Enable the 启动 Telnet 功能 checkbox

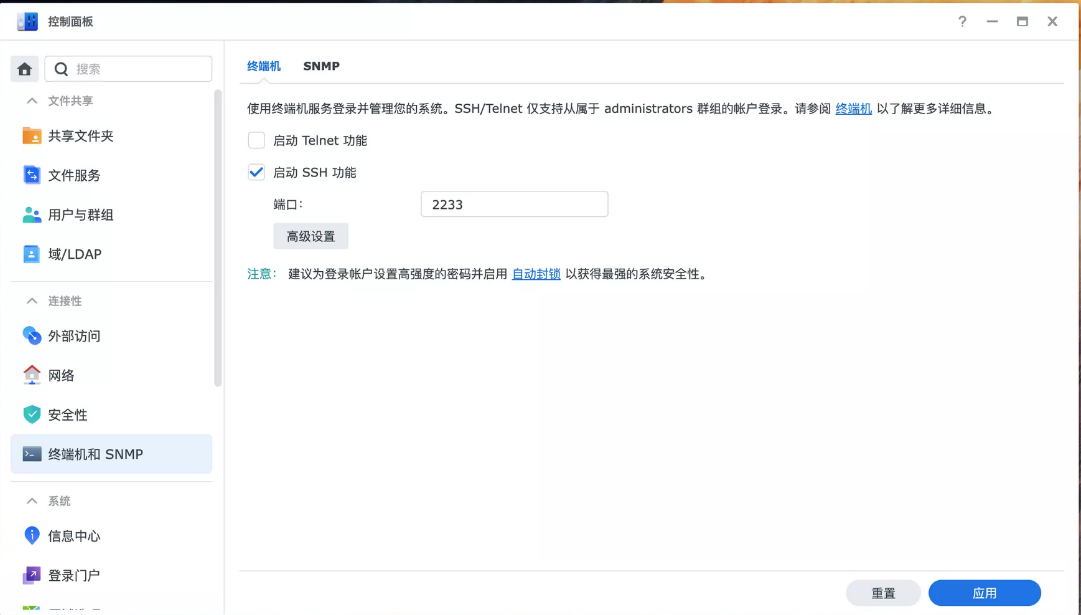click(257, 140)
